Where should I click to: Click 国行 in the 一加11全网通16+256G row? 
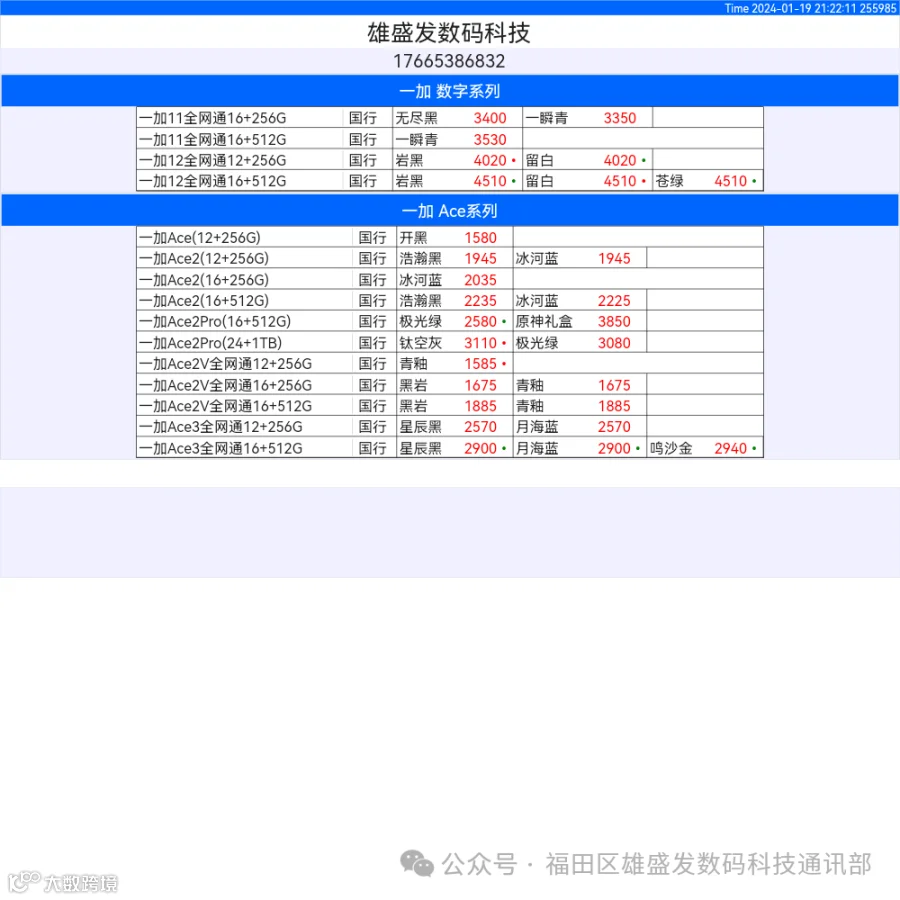pos(363,118)
